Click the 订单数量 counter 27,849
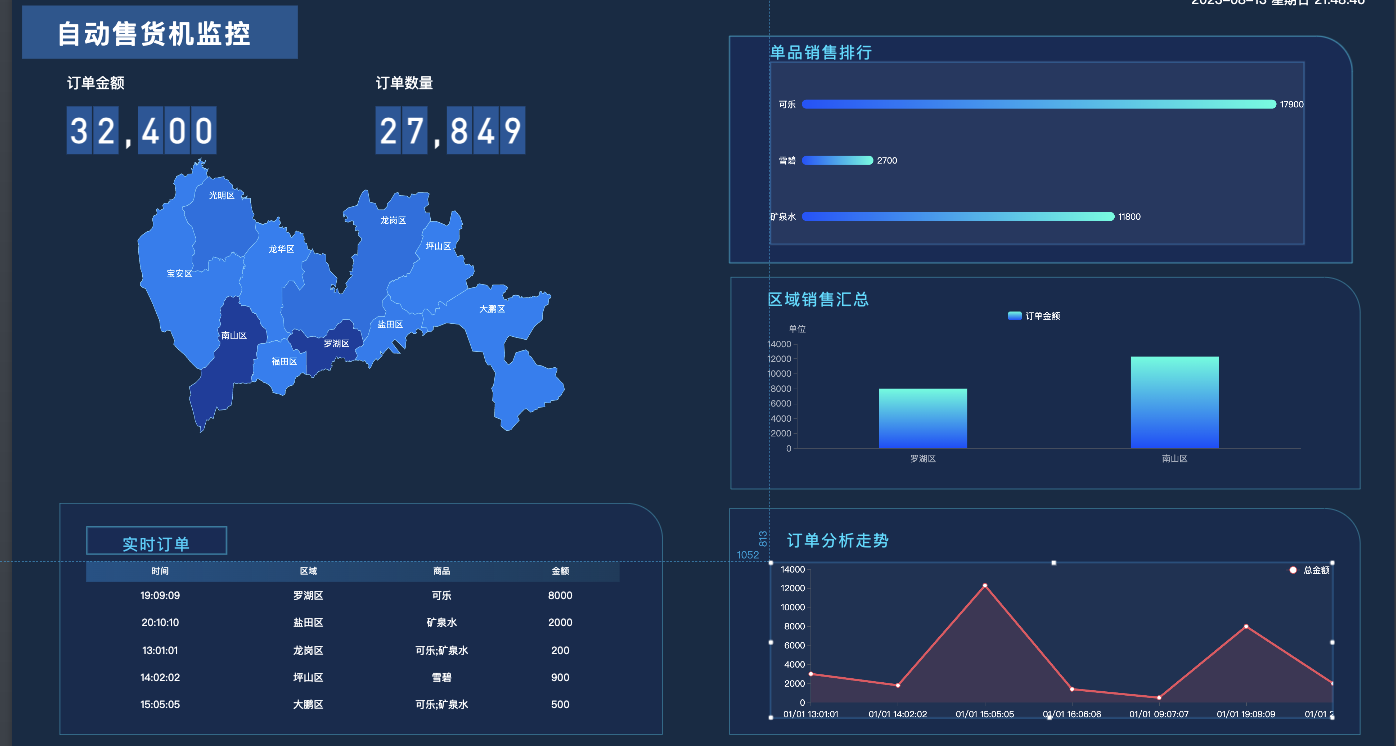1396x746 pixels. [x=450, y=130]
